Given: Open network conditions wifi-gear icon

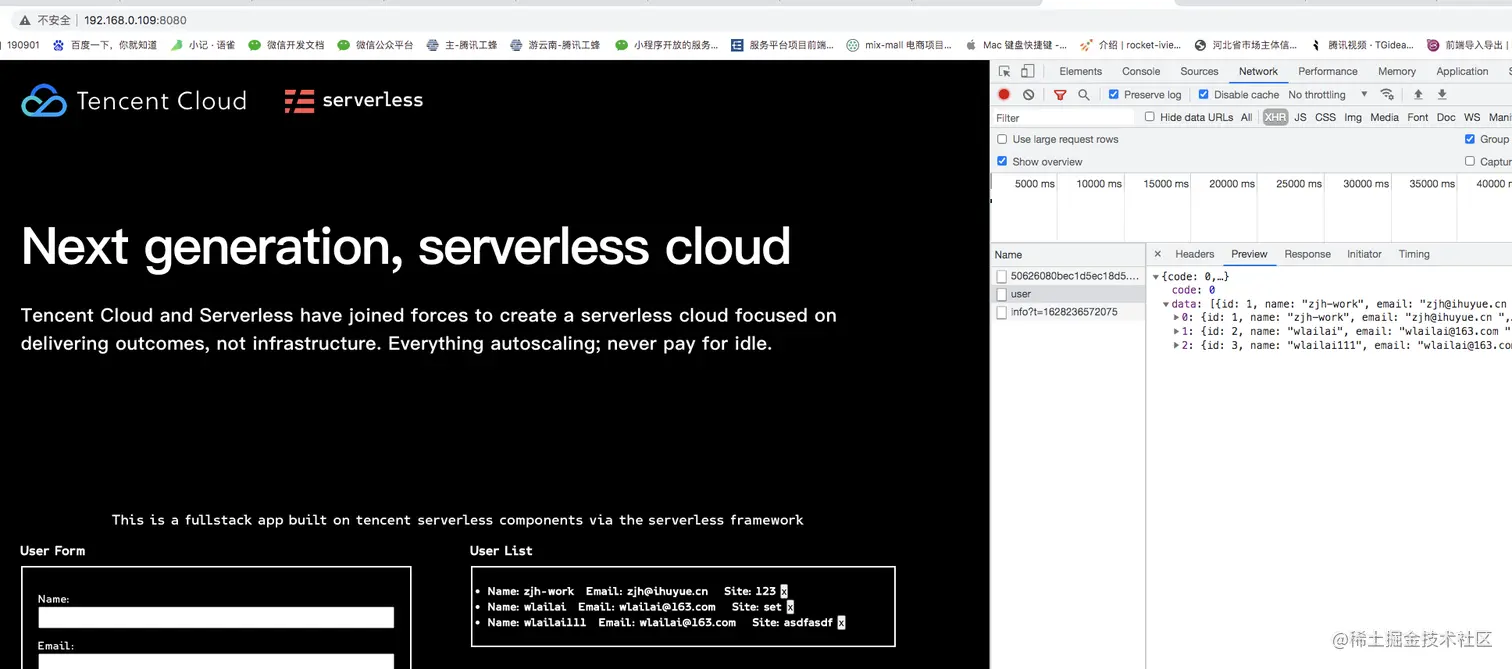Looking at the screenshot, I should pos(1387,95).
